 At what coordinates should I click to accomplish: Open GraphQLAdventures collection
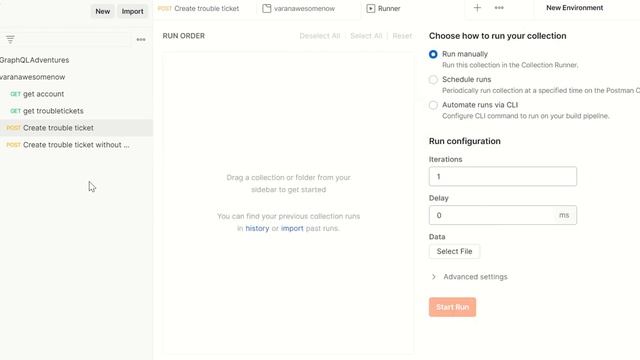(34, 60)
